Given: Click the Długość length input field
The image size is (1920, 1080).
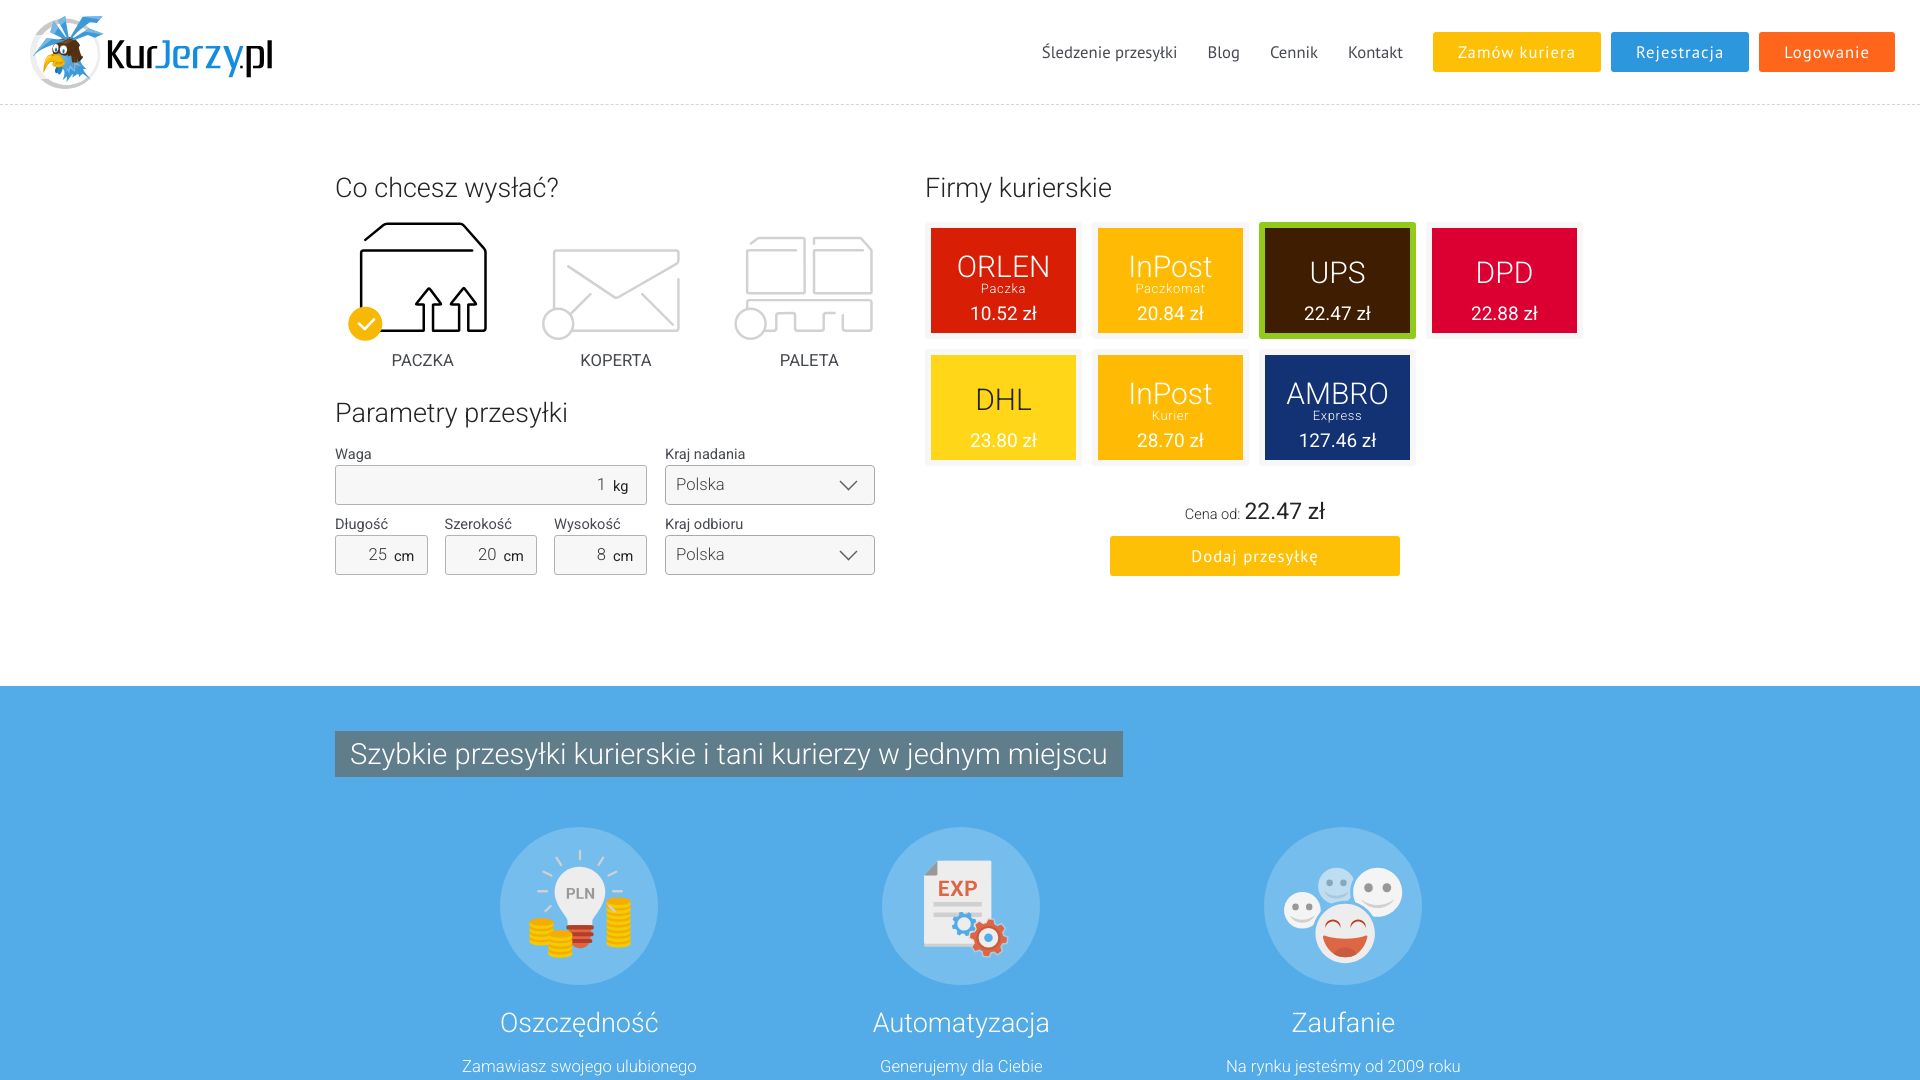Looking at the screenshot, I should pos(381,555).
